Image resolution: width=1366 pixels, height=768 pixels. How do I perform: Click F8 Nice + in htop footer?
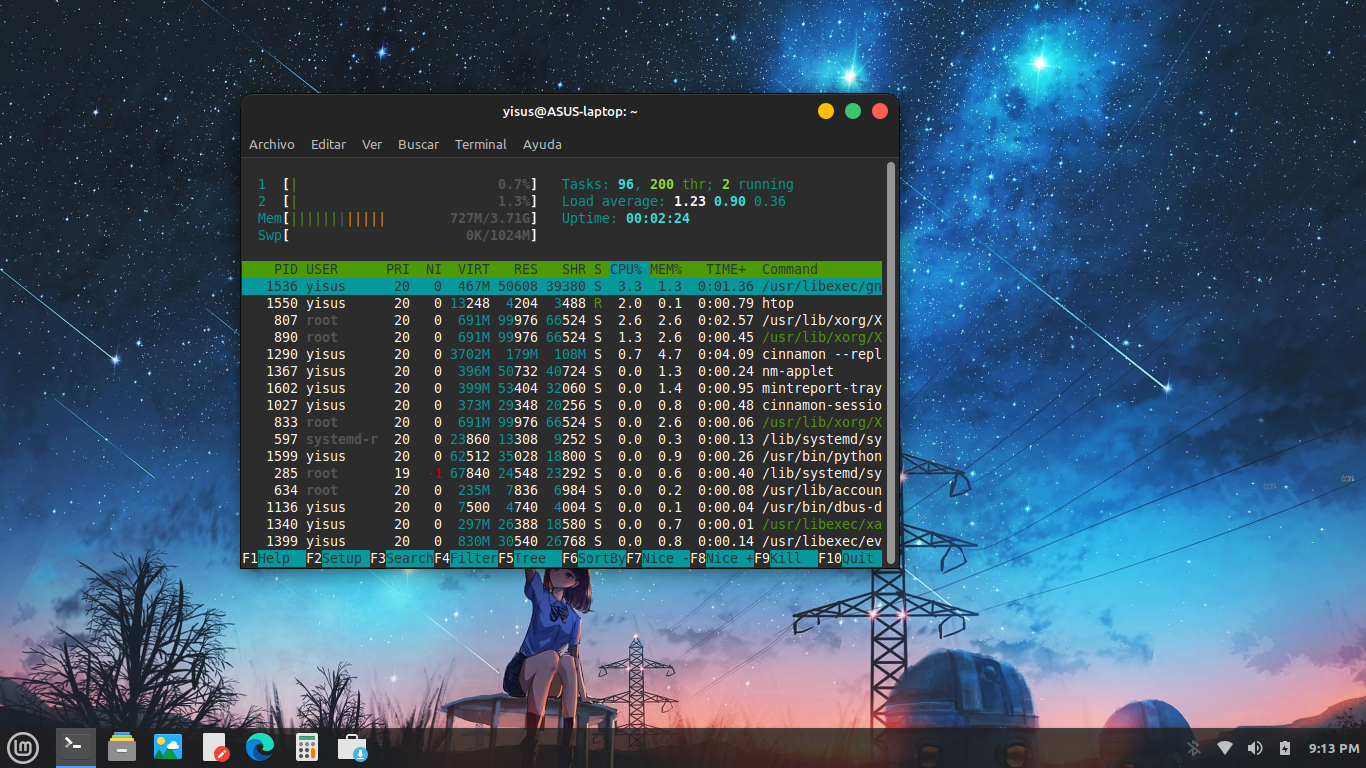722,558
